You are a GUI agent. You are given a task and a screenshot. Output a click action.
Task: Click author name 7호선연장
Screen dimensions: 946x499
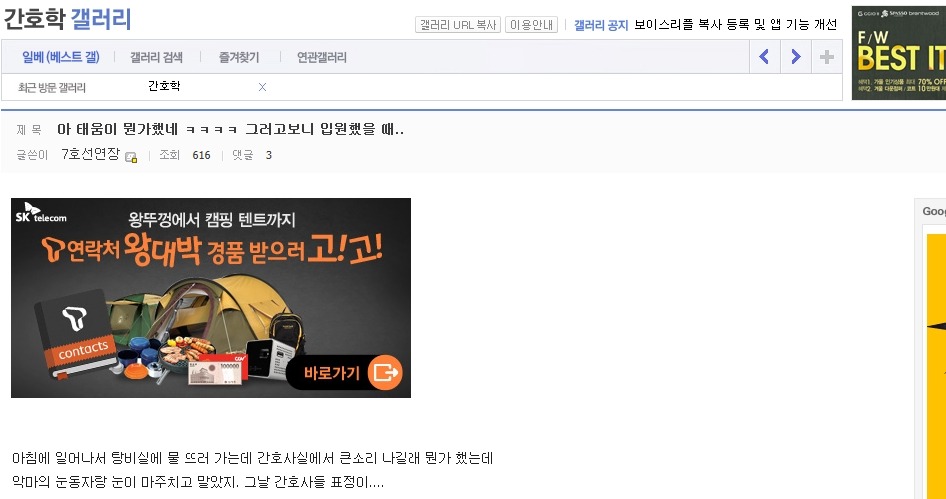point(90,154)
